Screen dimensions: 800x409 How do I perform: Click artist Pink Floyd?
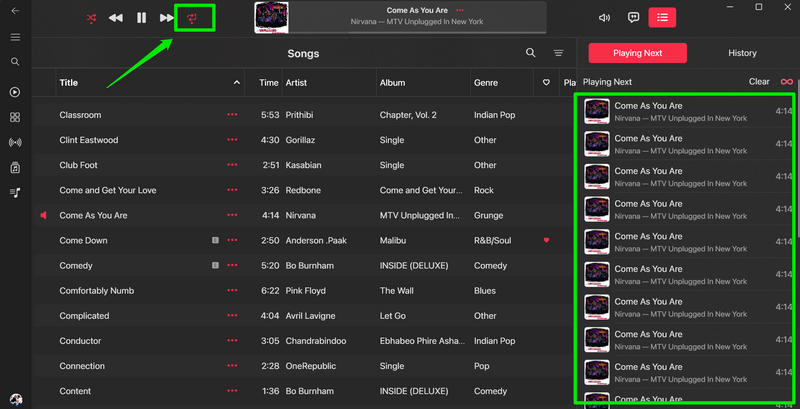point(305,291)
